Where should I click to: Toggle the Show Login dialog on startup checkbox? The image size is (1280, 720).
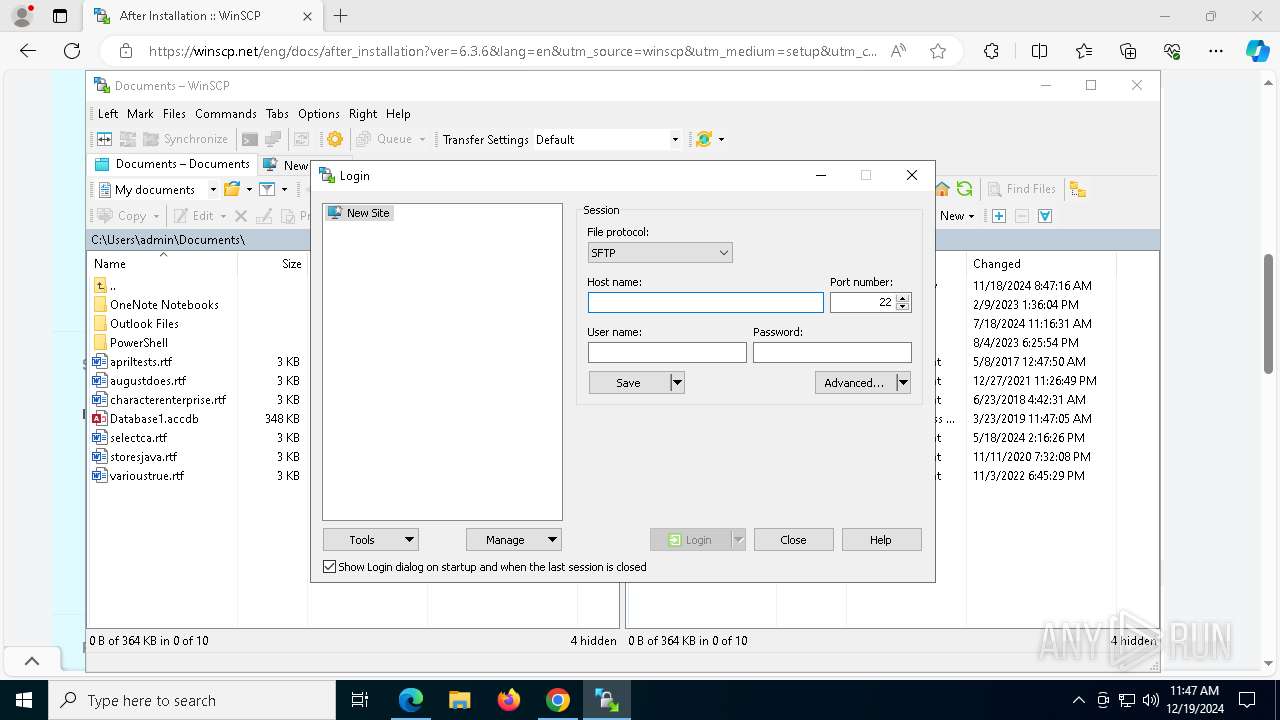point(329,567)
